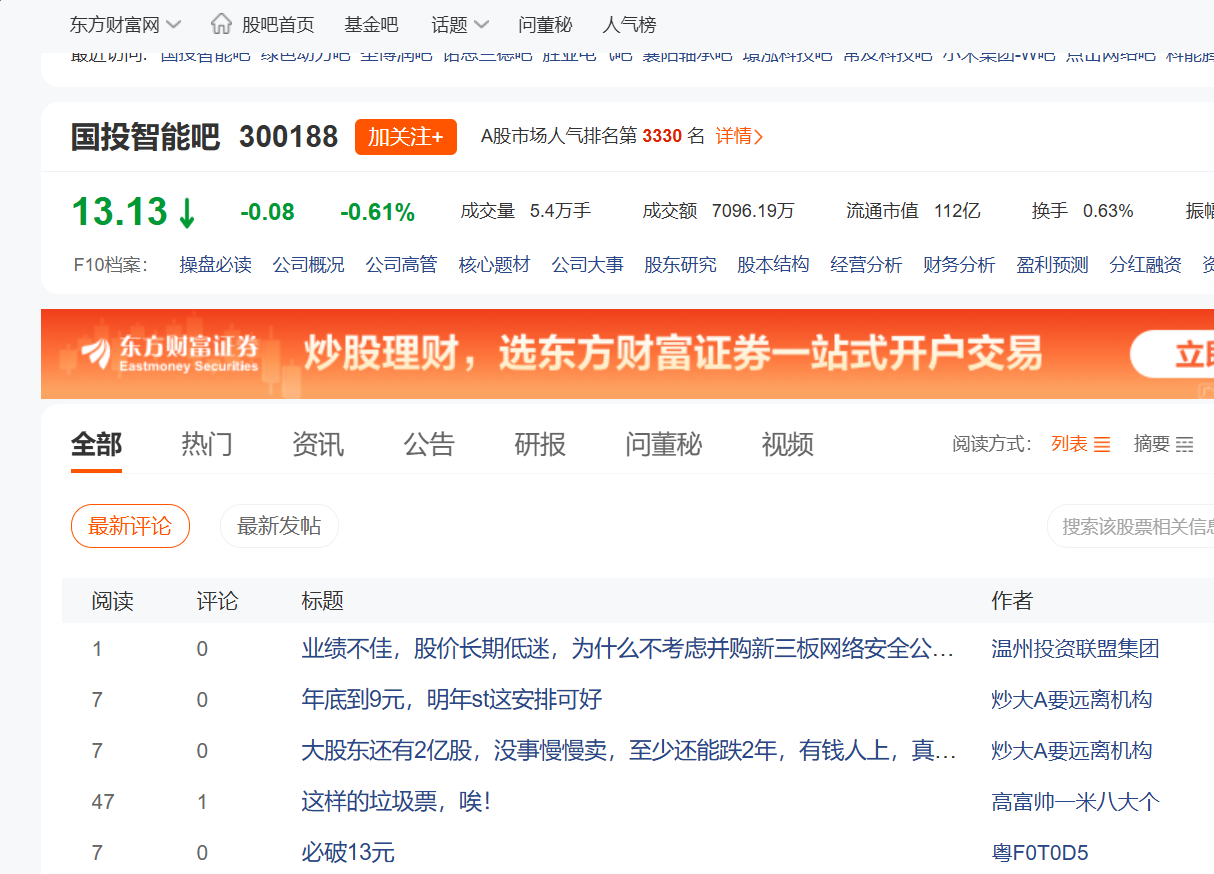Open F10 股东研究 link
The width and height of the screenshot is (1214, 874).
(680, 265)
